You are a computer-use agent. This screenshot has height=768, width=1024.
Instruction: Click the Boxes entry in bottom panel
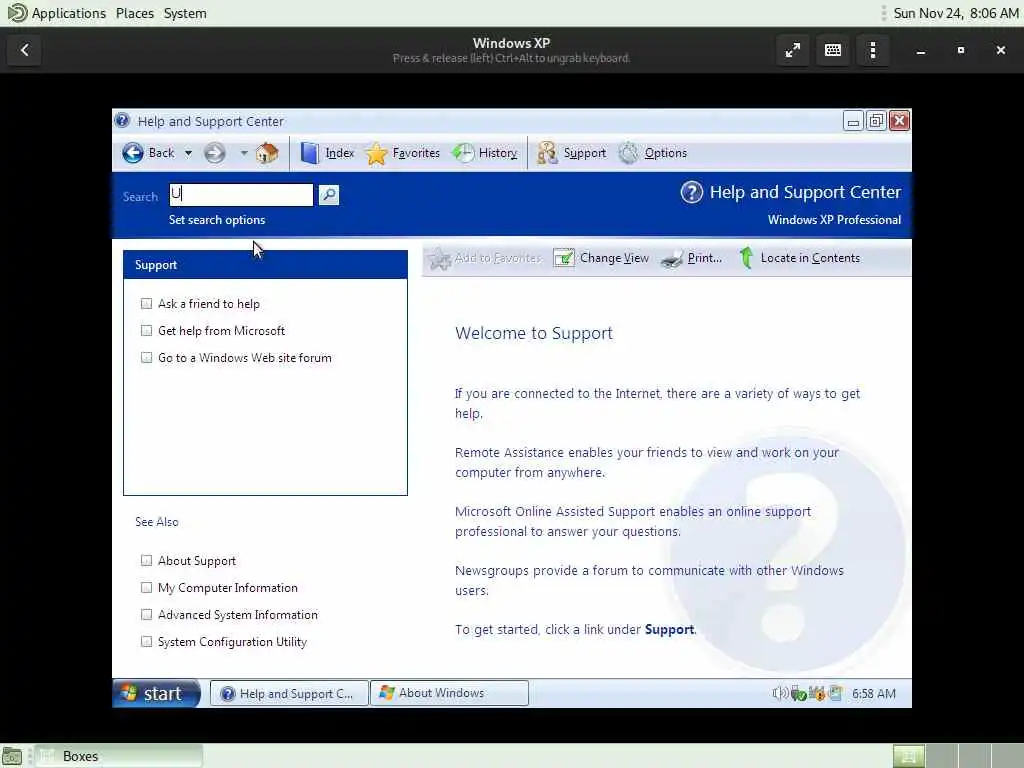point(118,756)
